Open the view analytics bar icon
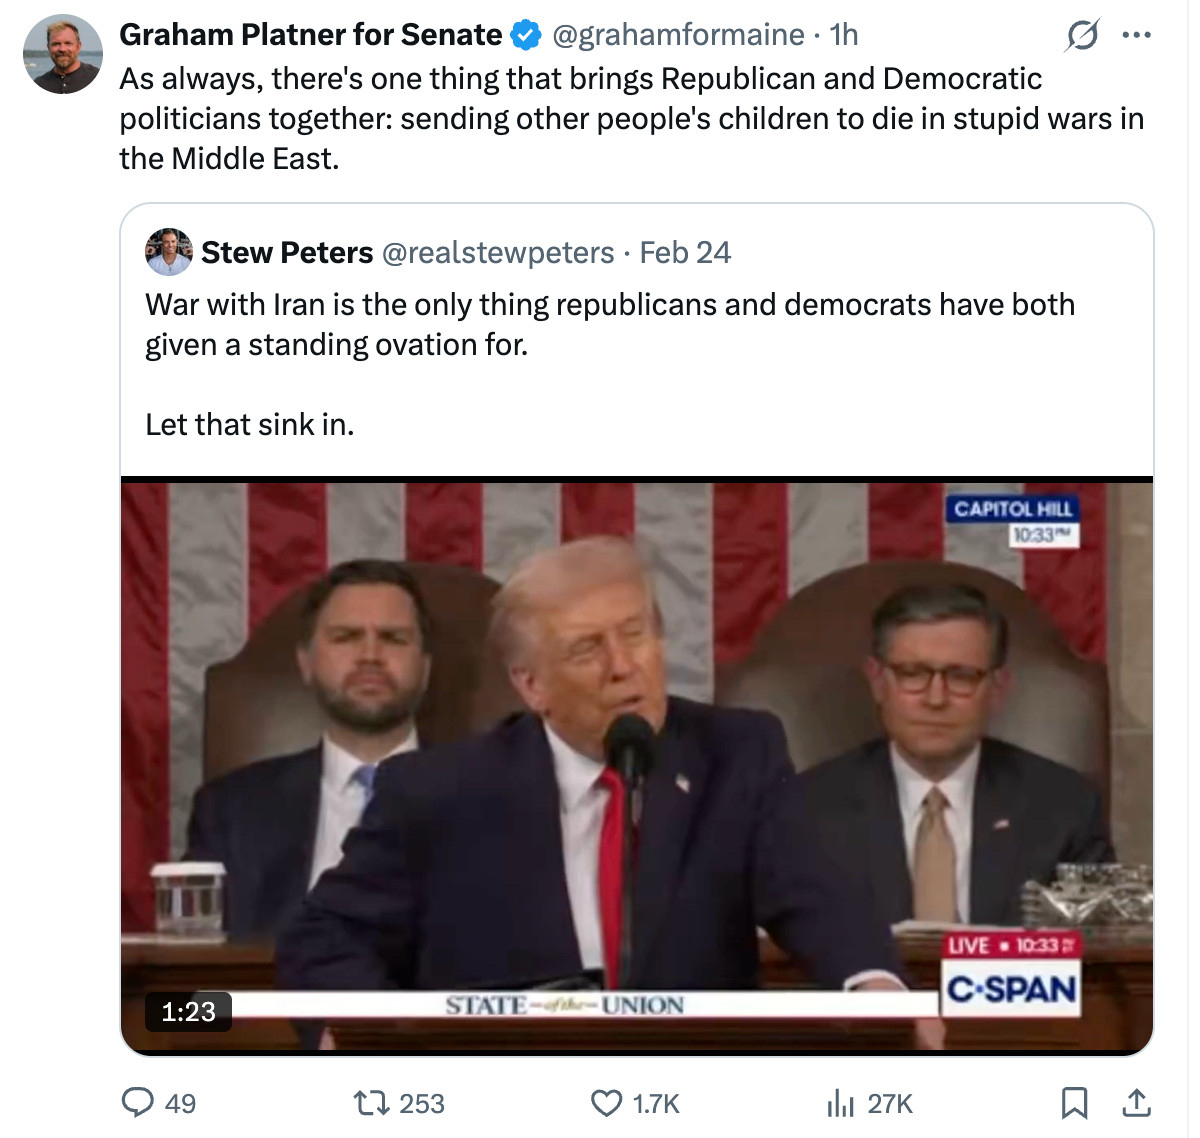Image resolution: width=1200 pixels, height=1138 pixels. click(840, 1102)
